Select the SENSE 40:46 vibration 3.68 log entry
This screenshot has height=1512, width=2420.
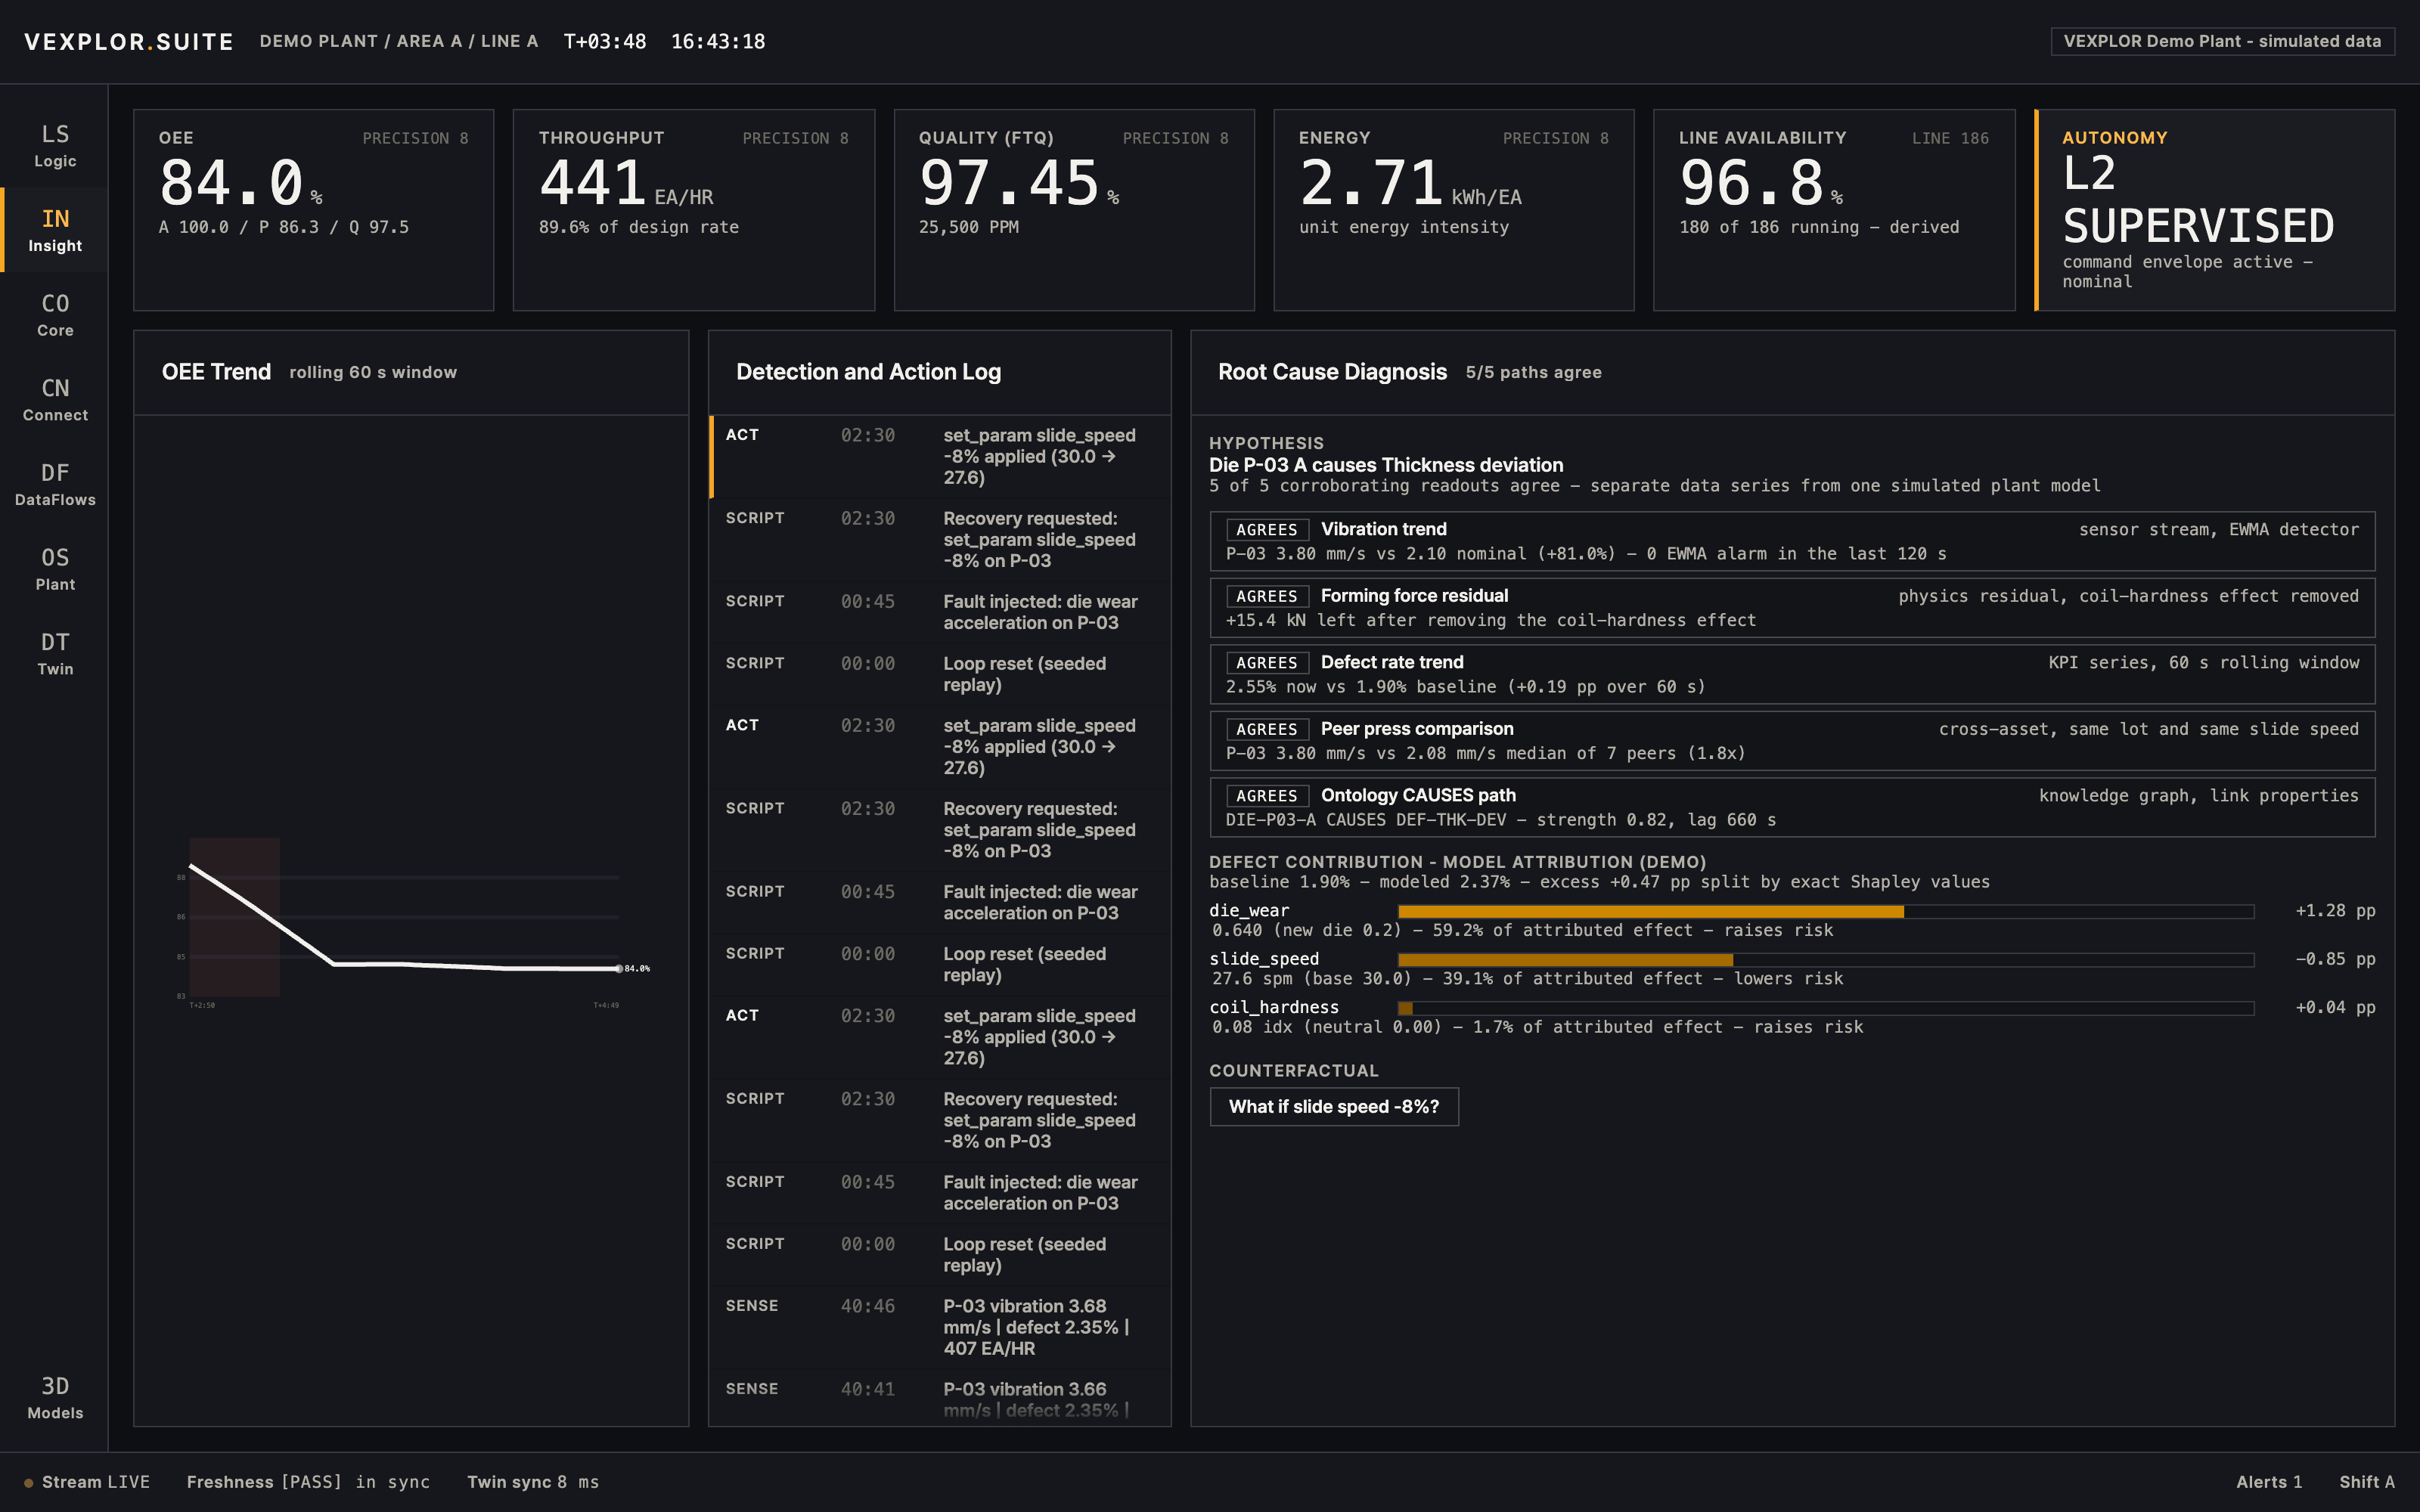pos(940,1327)
